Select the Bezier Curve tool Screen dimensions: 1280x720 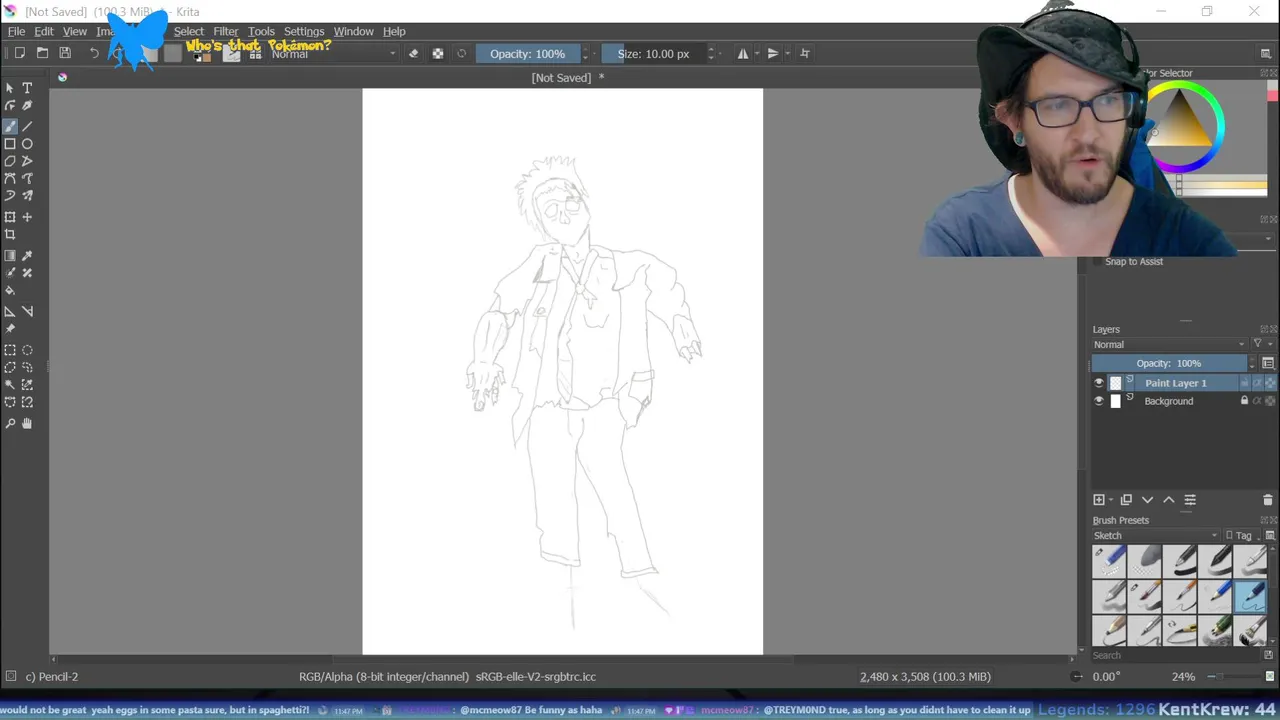10,179
